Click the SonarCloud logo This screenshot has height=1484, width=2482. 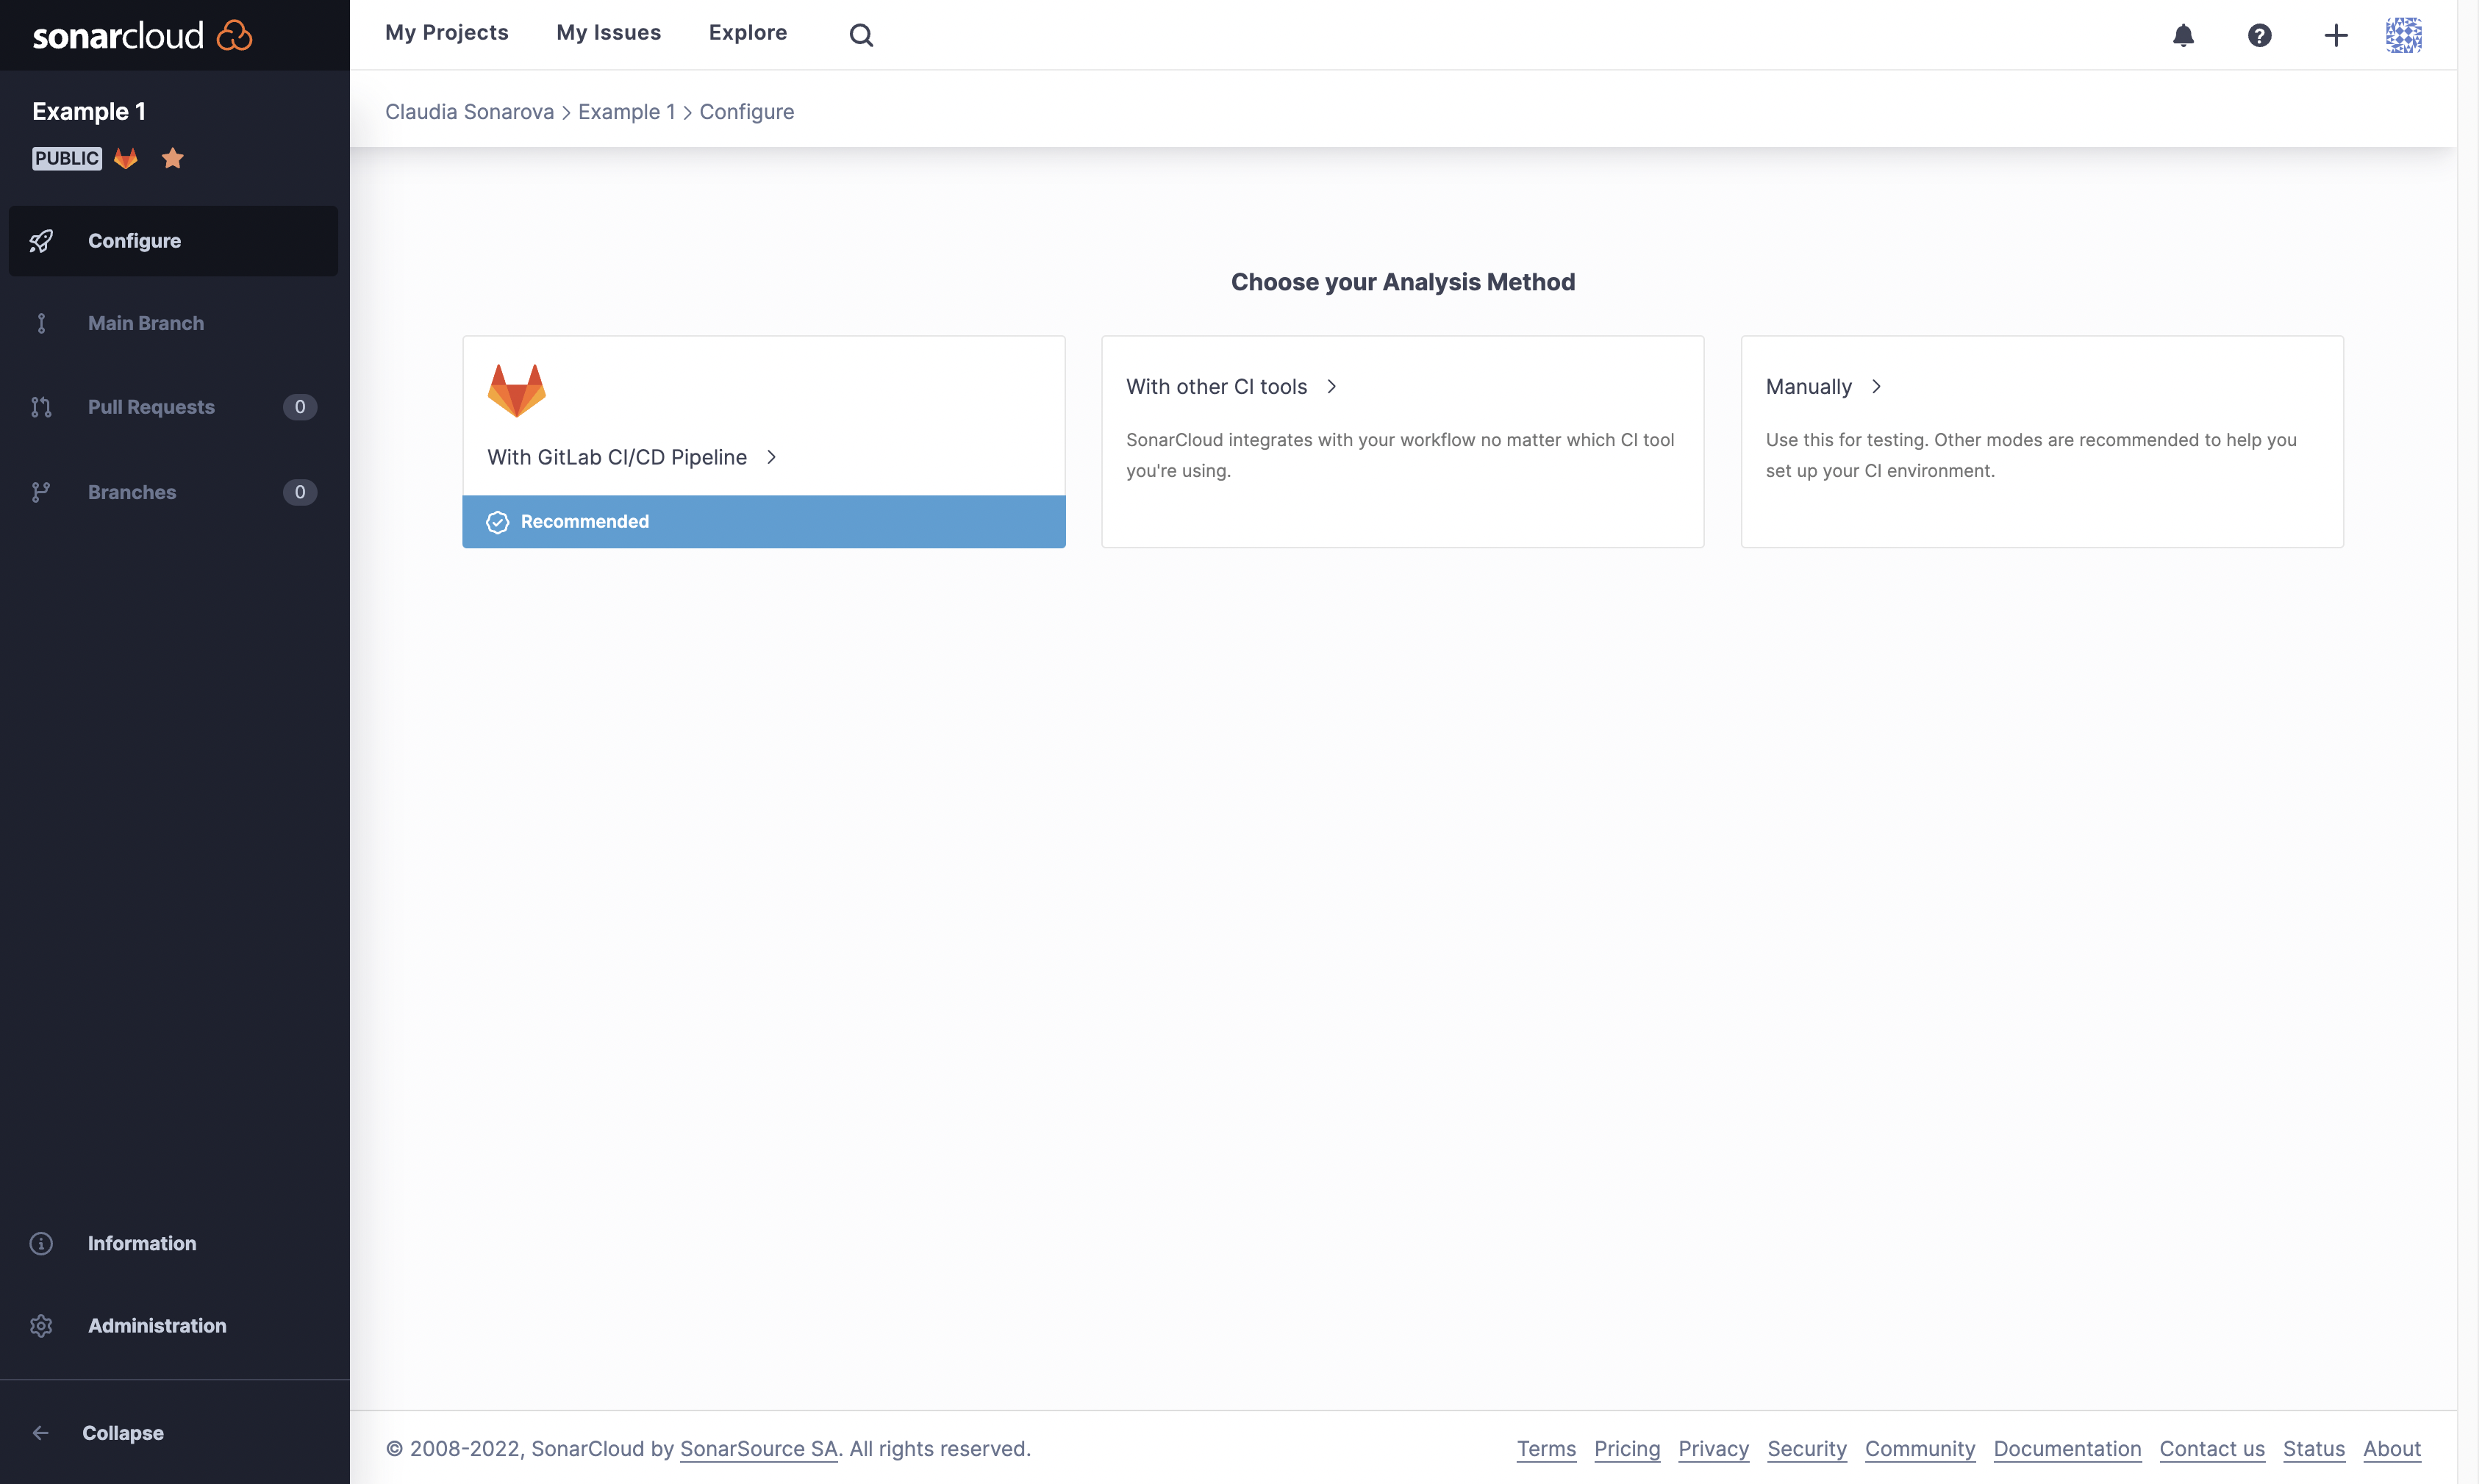142,35
